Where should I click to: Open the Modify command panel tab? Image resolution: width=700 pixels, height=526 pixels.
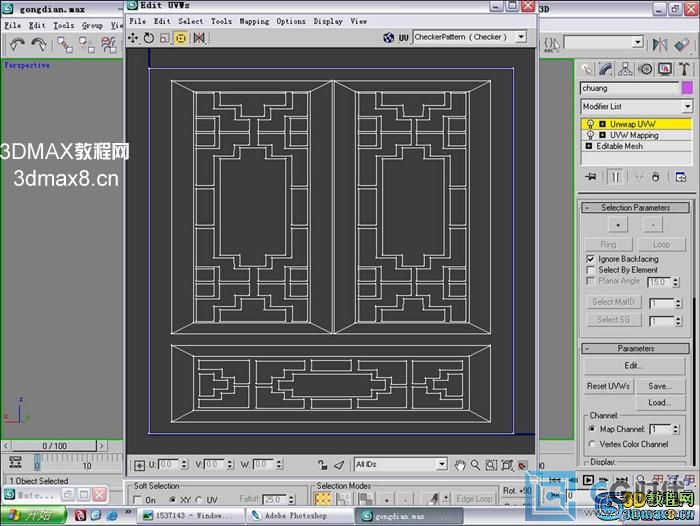pyautogui.click(x=606, y=69)
